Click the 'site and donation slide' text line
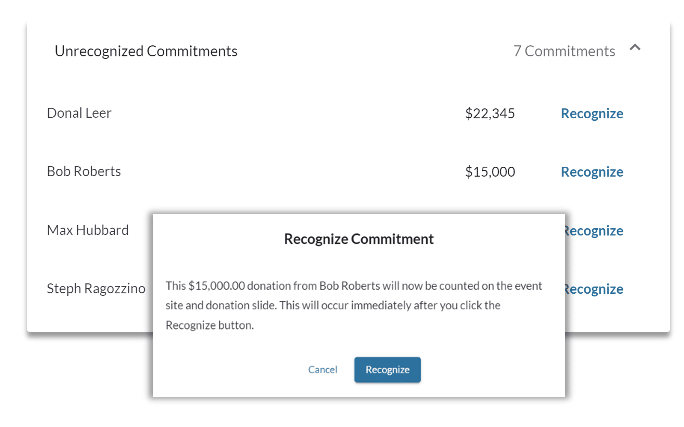The width and height of the screenshot is (684, 427). click(x=333, y=305)
